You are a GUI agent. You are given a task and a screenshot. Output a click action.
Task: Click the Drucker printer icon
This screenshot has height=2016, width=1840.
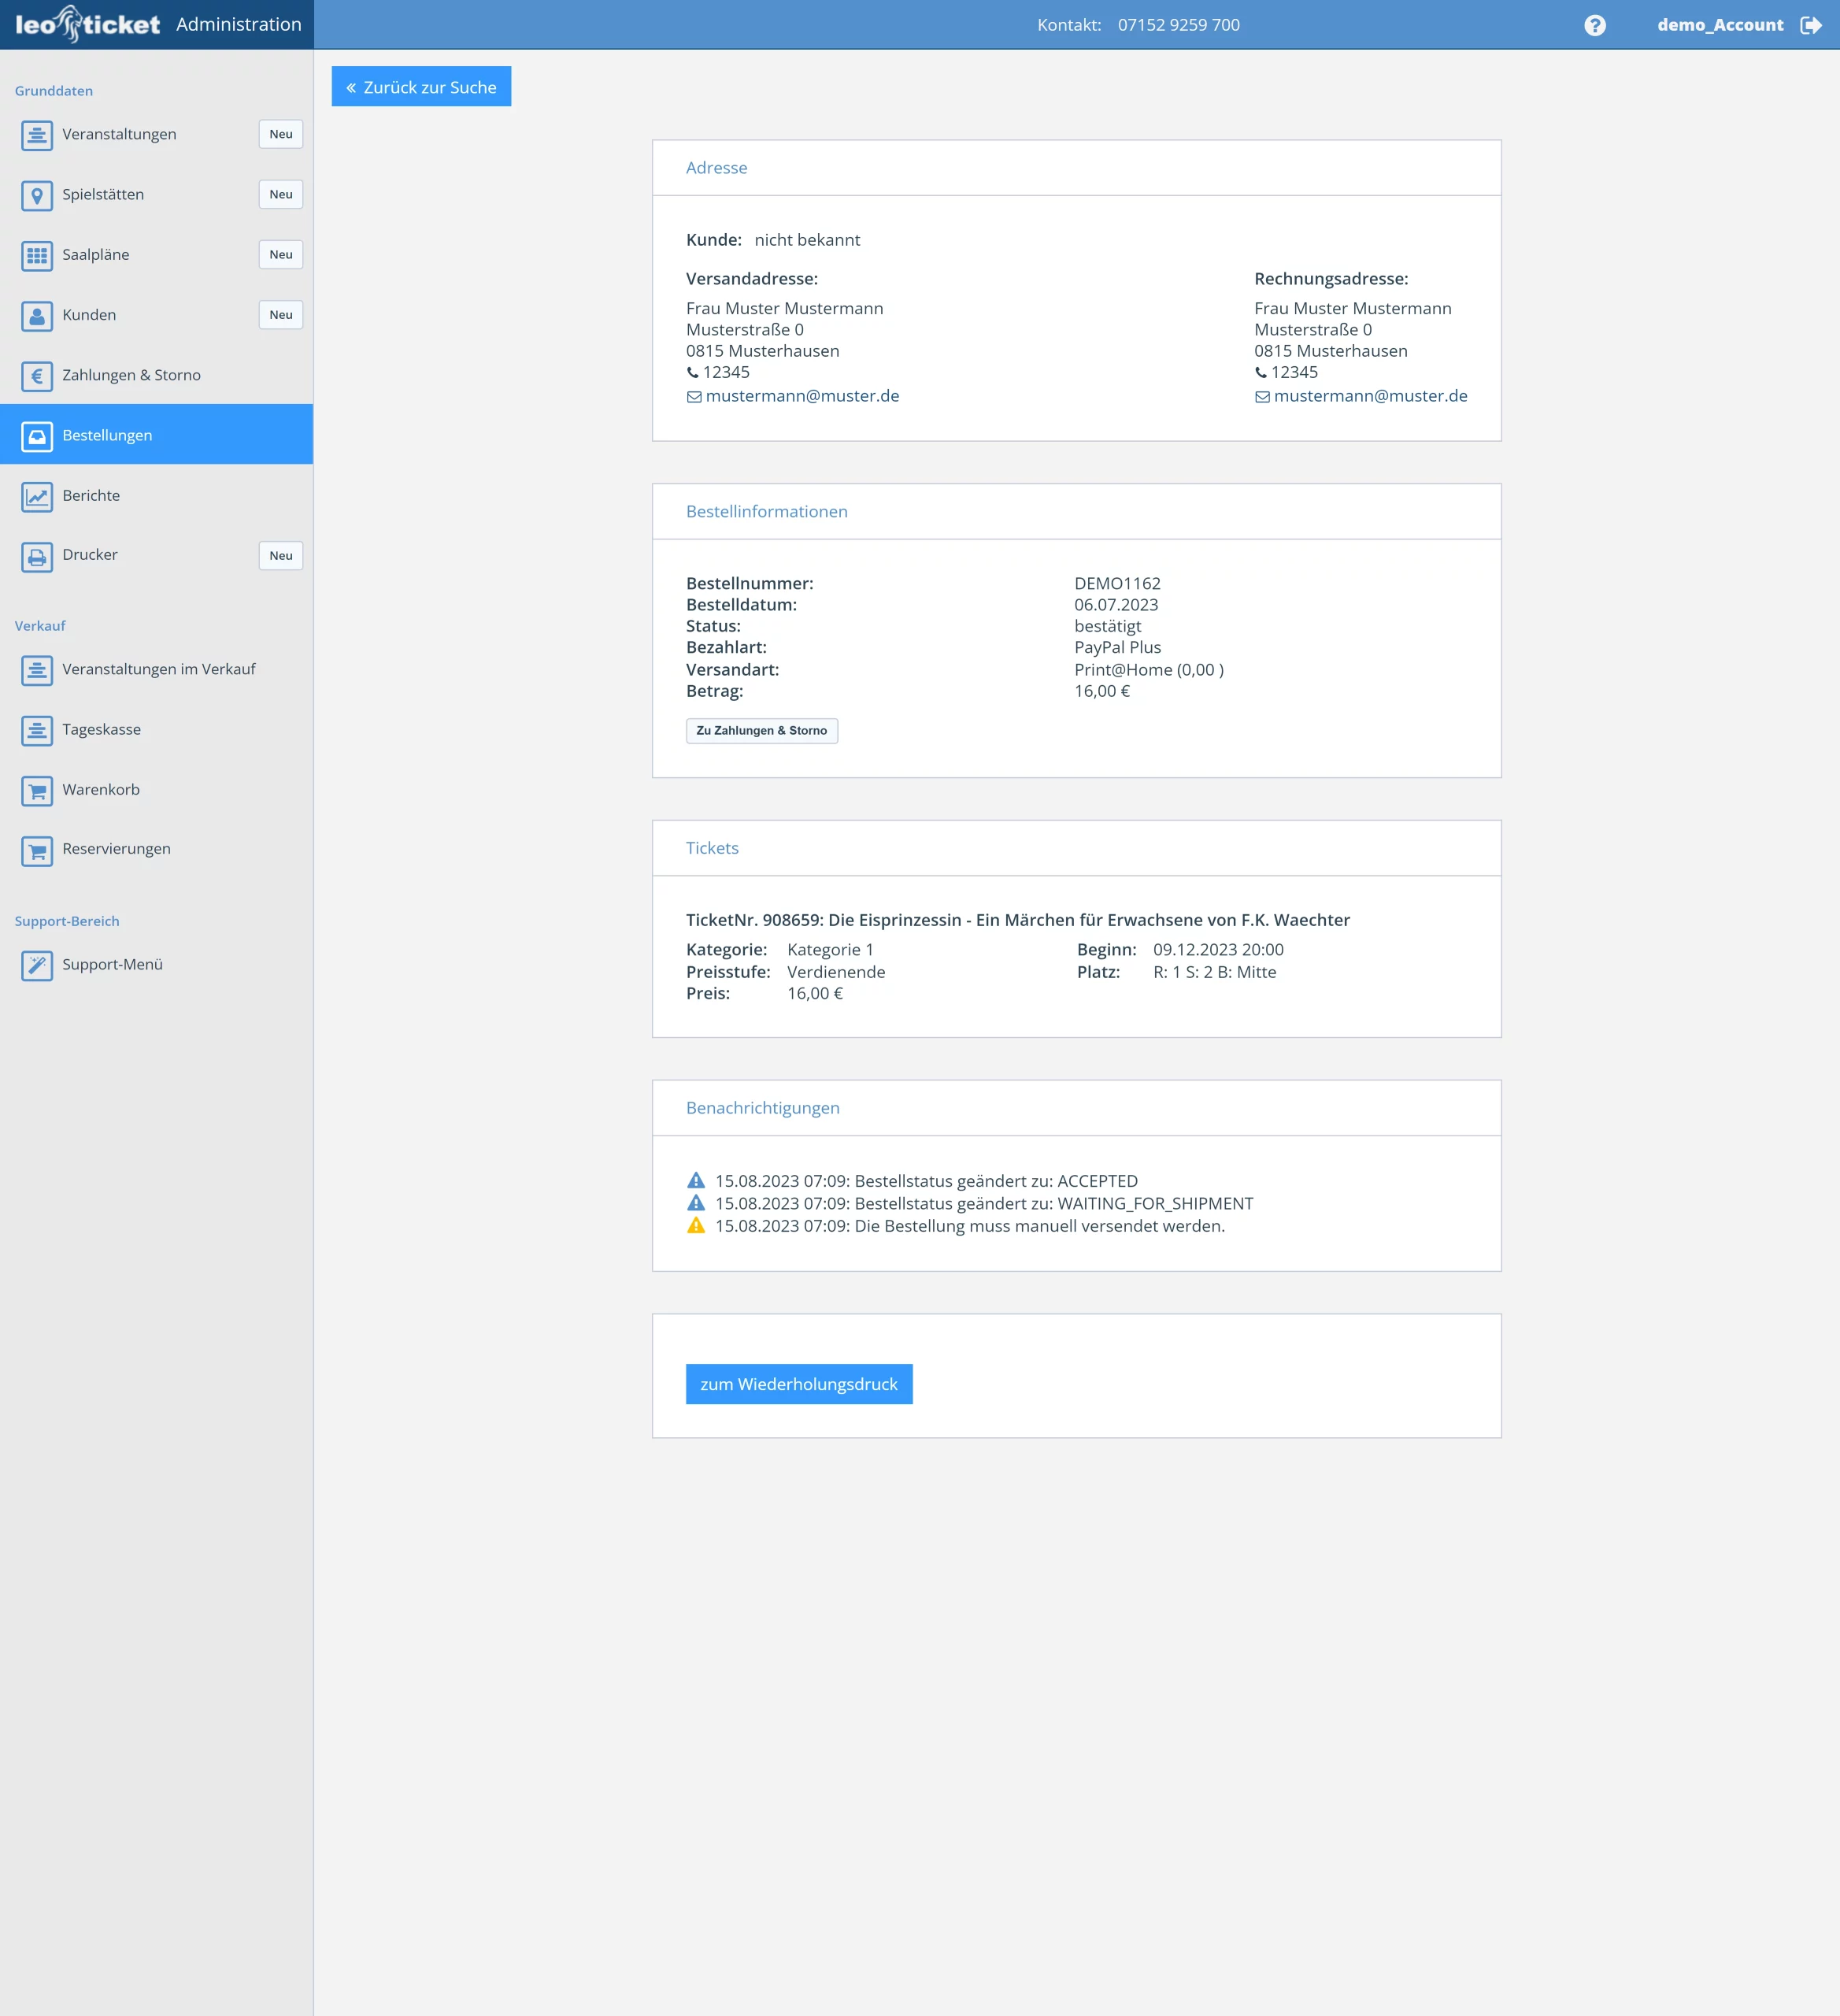[x=37, y=556]
